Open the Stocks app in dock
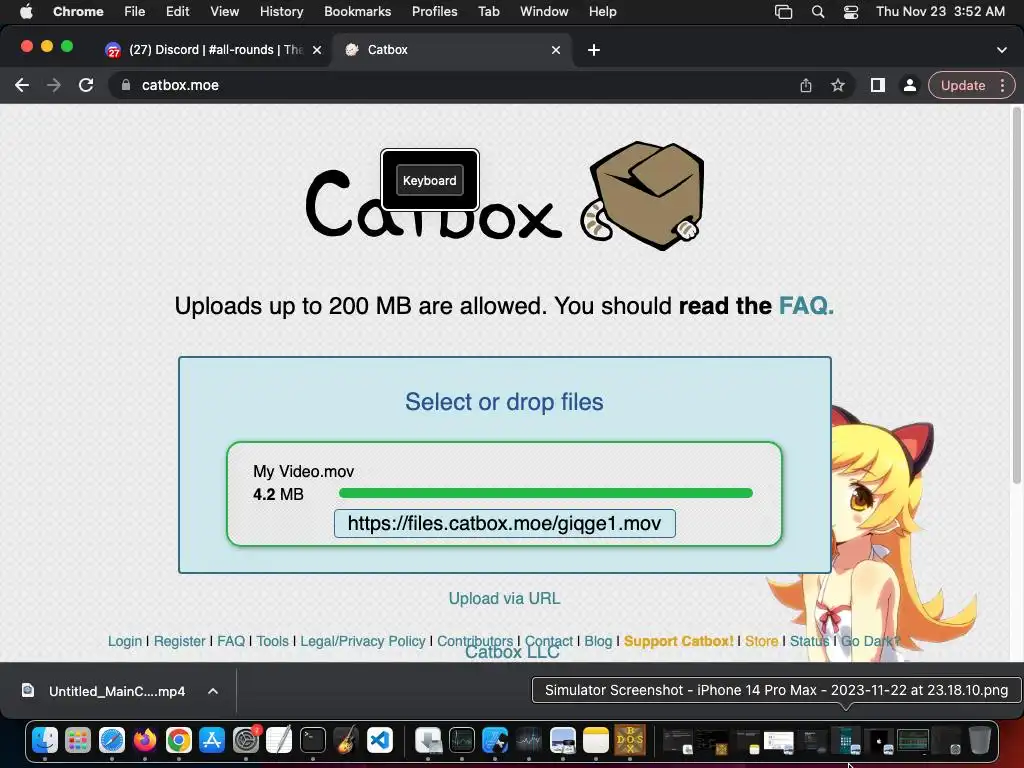 (x=529, y=741)
